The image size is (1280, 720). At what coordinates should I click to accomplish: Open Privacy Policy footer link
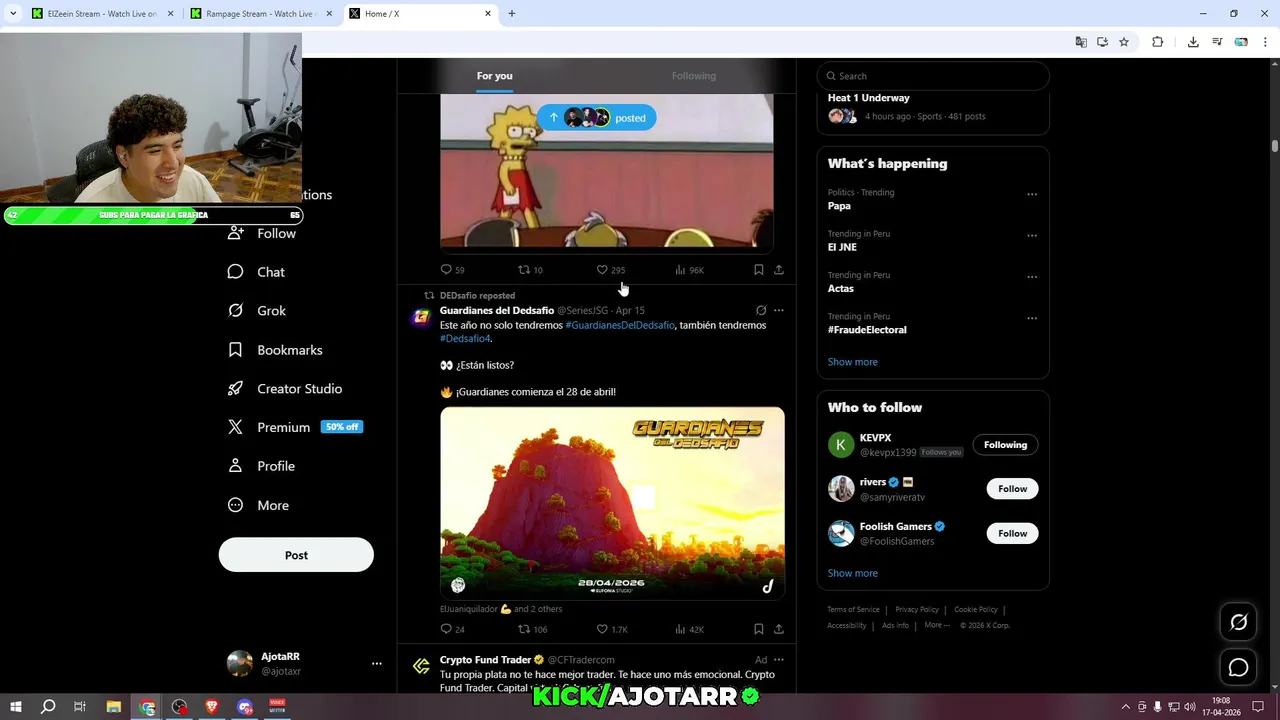point(917,610)
